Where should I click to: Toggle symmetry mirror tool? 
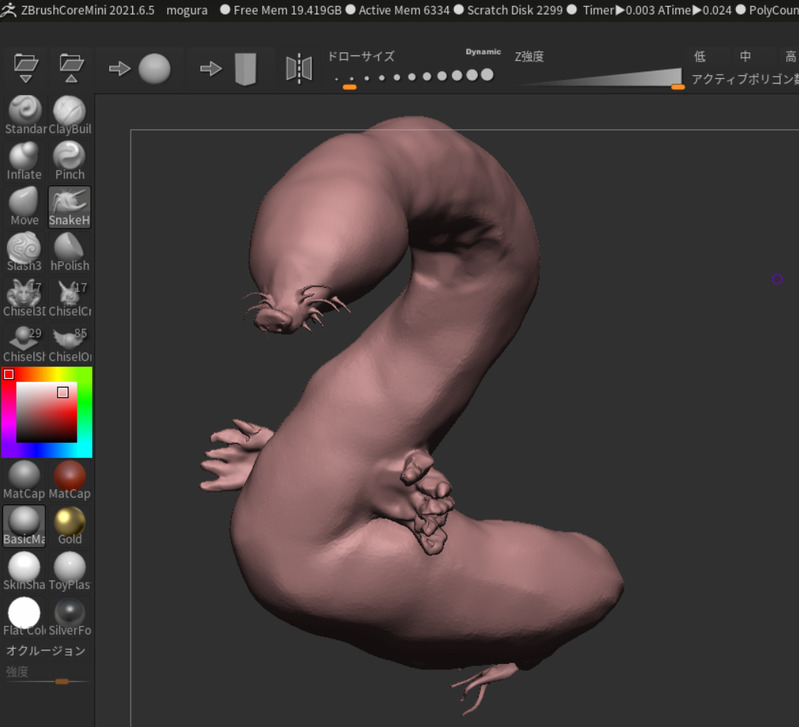pos(299,68)
